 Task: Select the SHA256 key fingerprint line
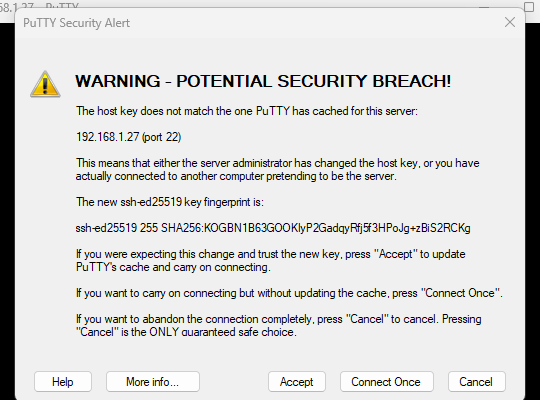[x=273, y=228]
